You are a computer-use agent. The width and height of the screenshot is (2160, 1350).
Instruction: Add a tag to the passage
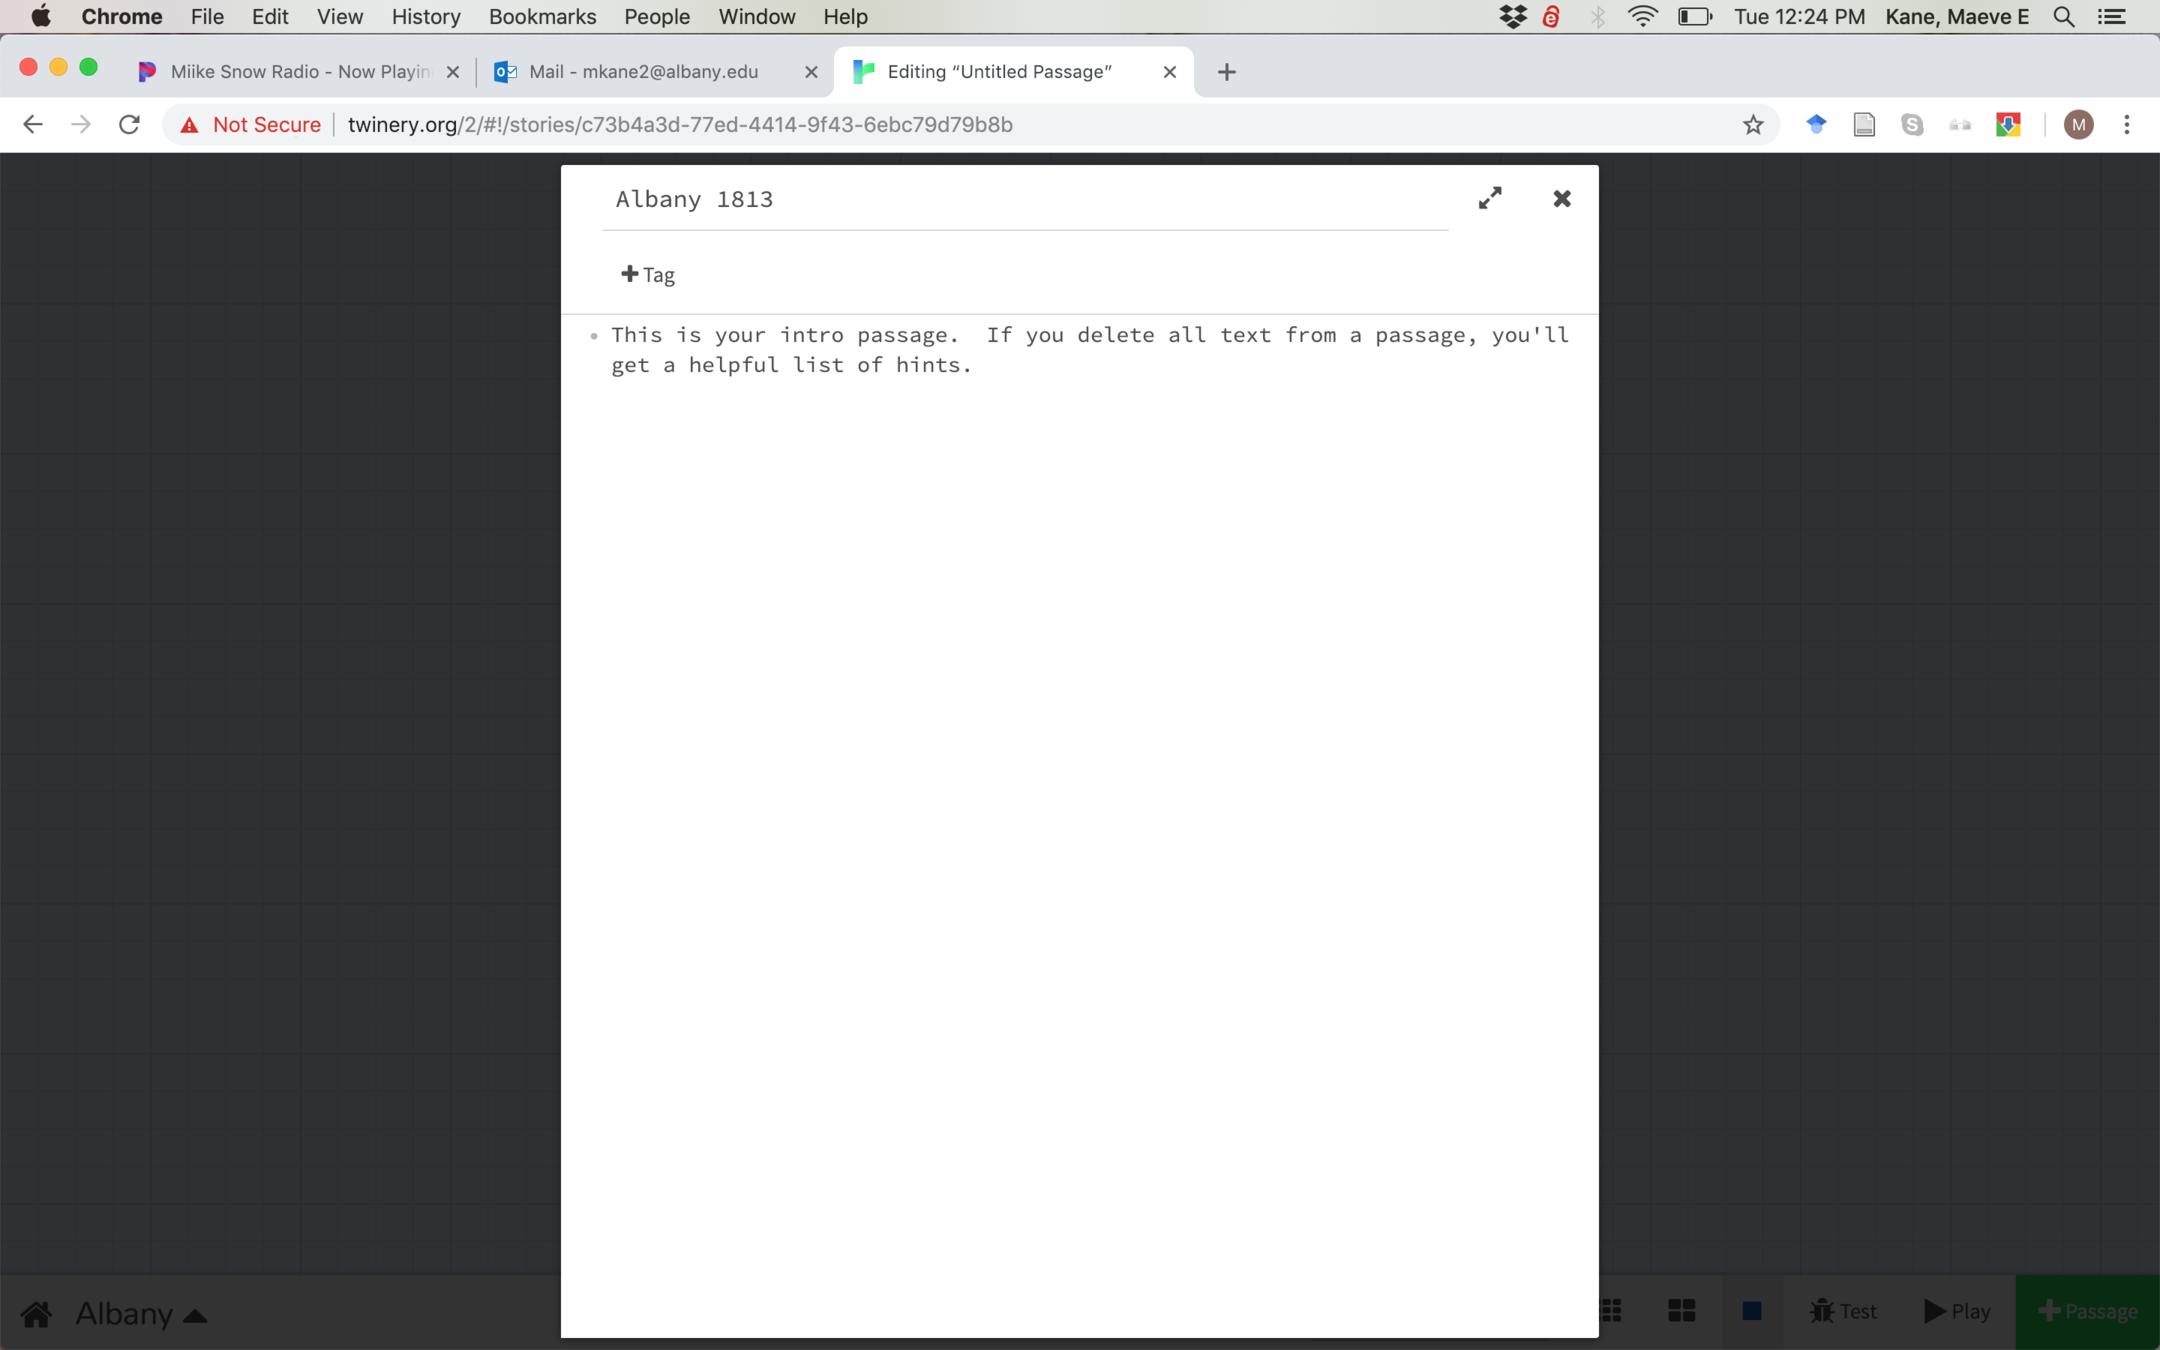[x=648, y=274]
